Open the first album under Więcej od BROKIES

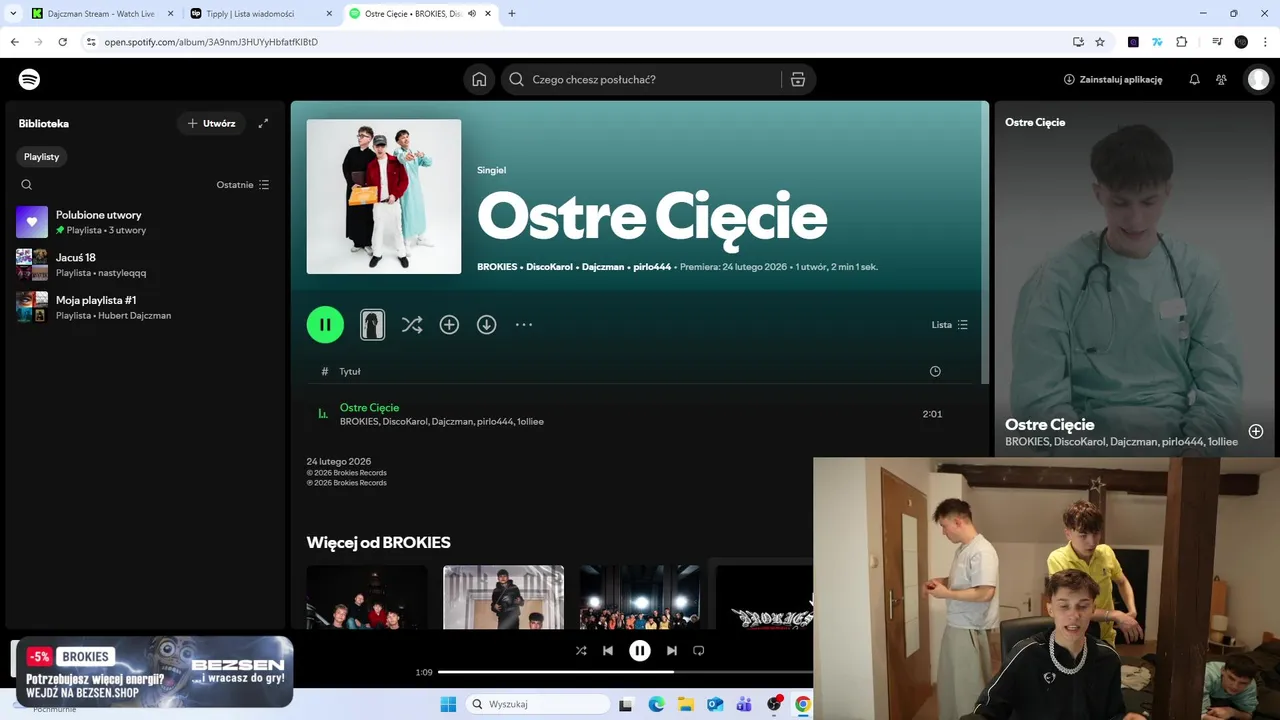[367, 597]
